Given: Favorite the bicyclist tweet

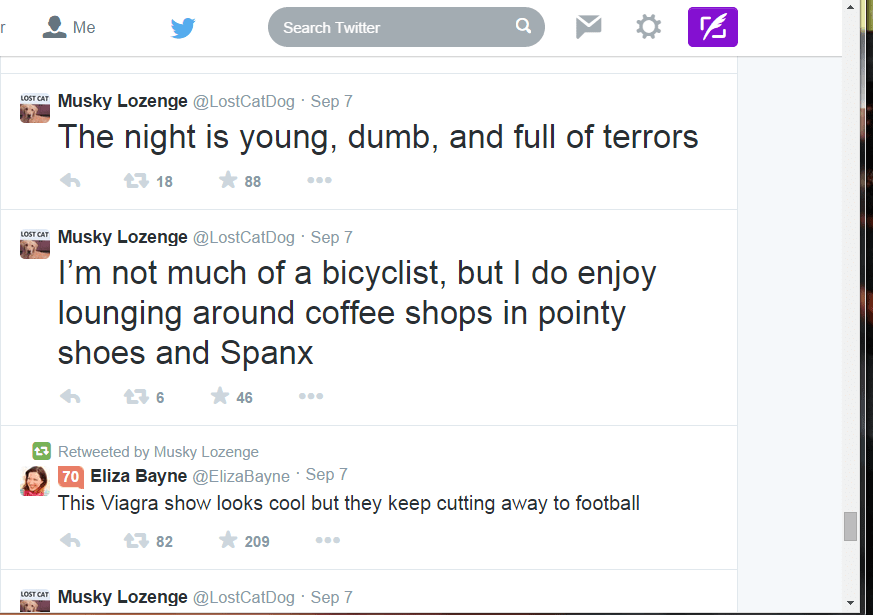Looking at the screenshot, I should (x=220, y=397).
